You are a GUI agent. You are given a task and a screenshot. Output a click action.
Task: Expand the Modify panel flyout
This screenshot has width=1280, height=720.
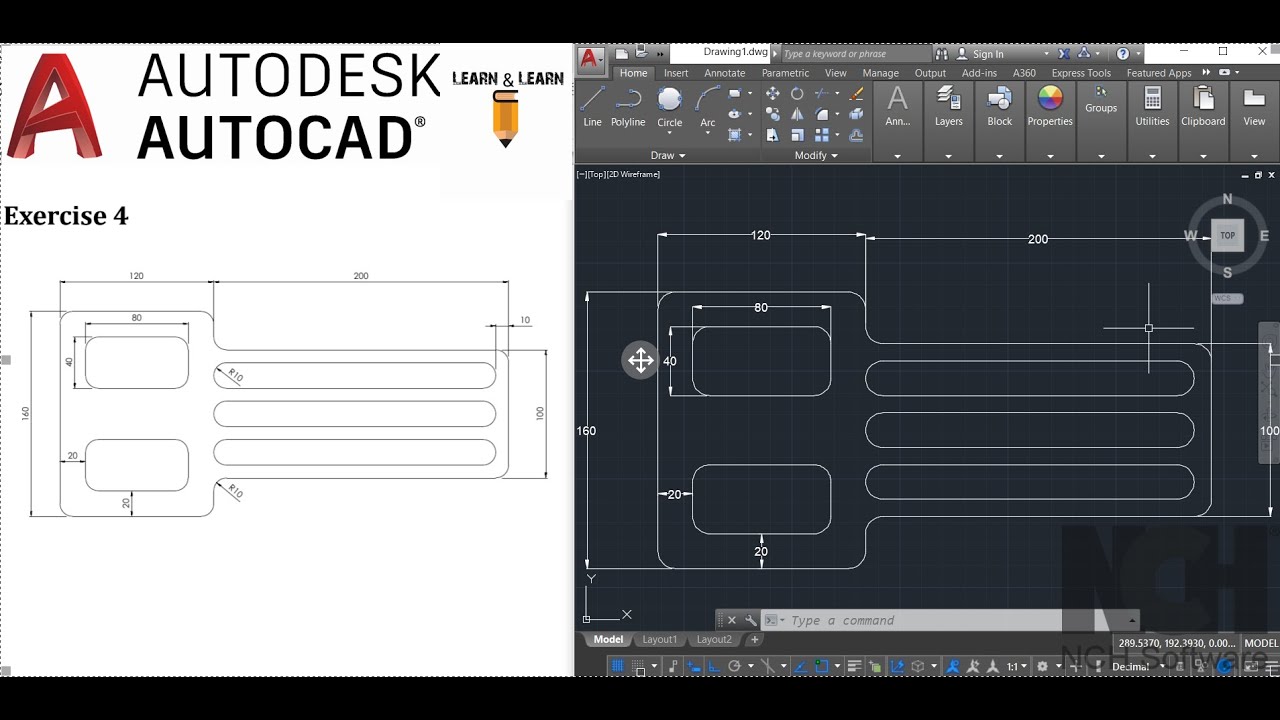(816, 155)
